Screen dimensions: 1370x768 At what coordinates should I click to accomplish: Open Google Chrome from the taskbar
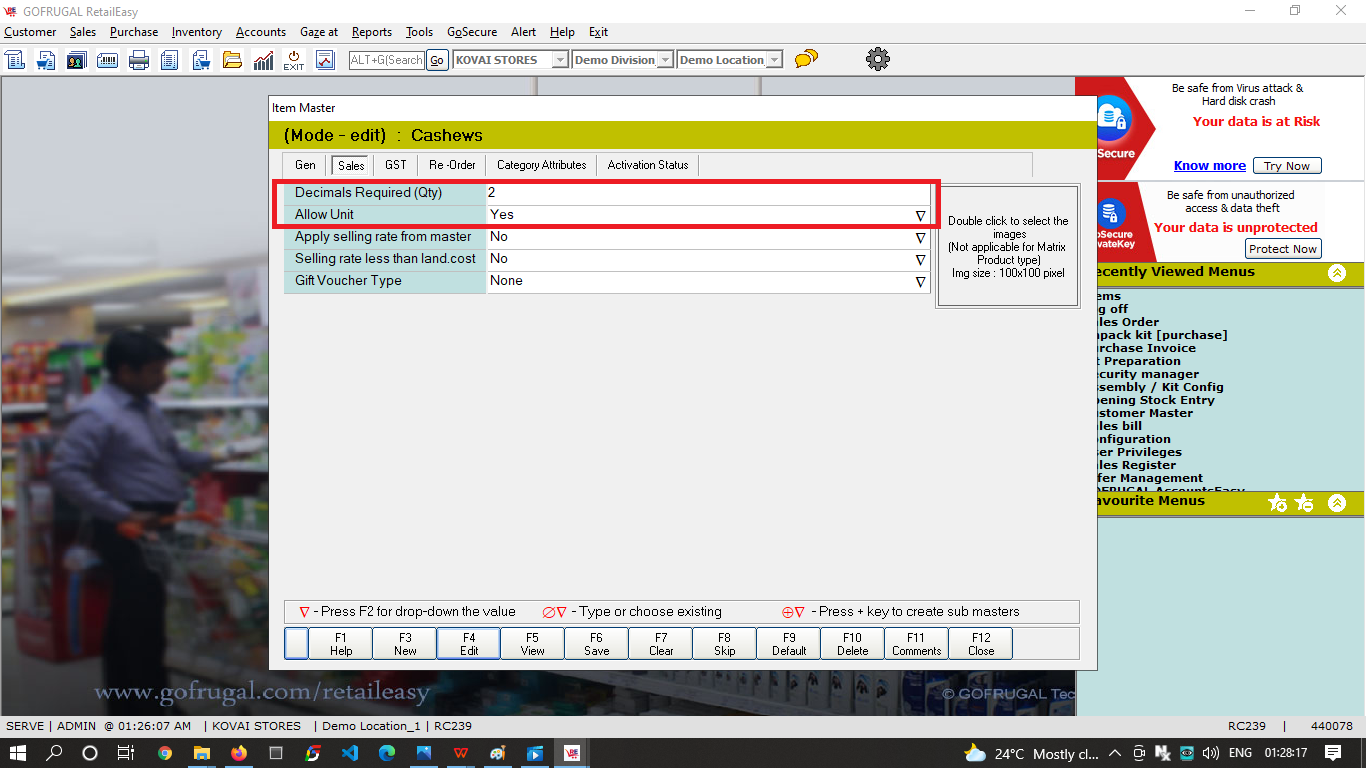coord(165,753)
